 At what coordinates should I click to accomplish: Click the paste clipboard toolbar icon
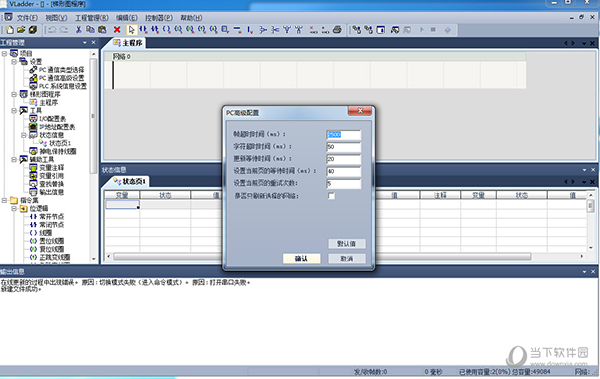(x=102, y=30)
